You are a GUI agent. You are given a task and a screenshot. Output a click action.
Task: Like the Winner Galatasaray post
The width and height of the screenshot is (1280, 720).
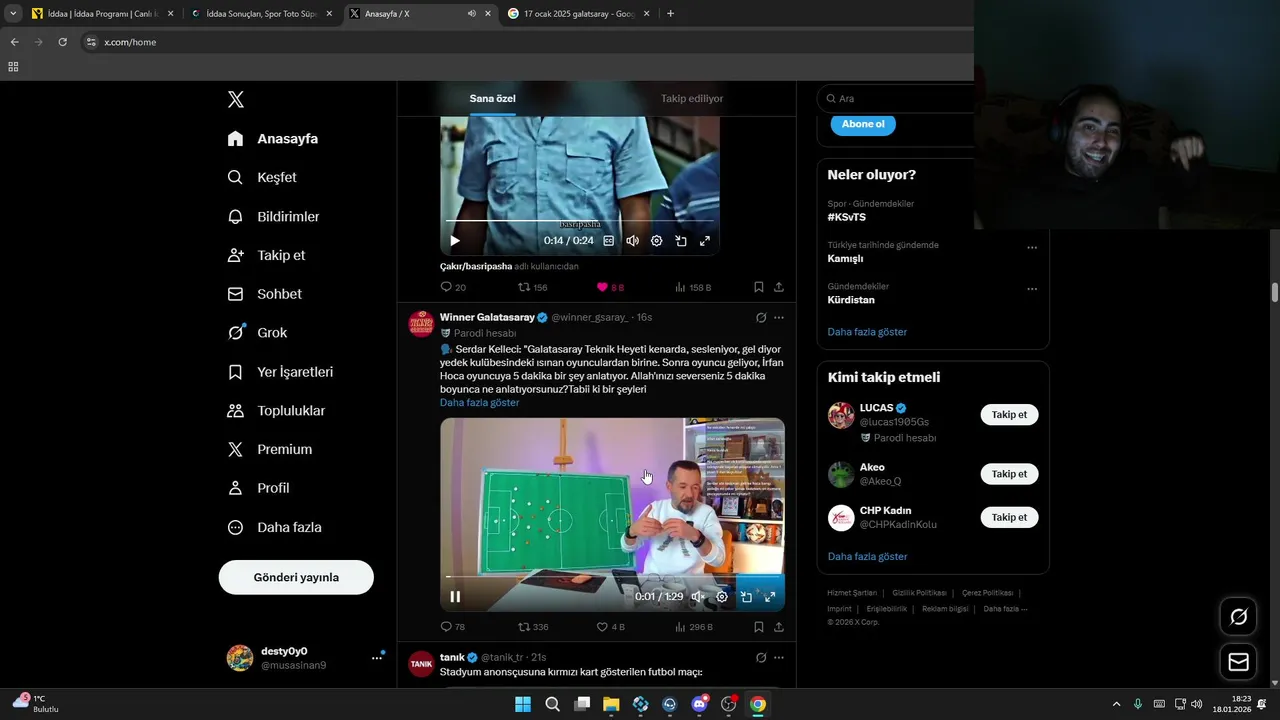pos(610,627)
